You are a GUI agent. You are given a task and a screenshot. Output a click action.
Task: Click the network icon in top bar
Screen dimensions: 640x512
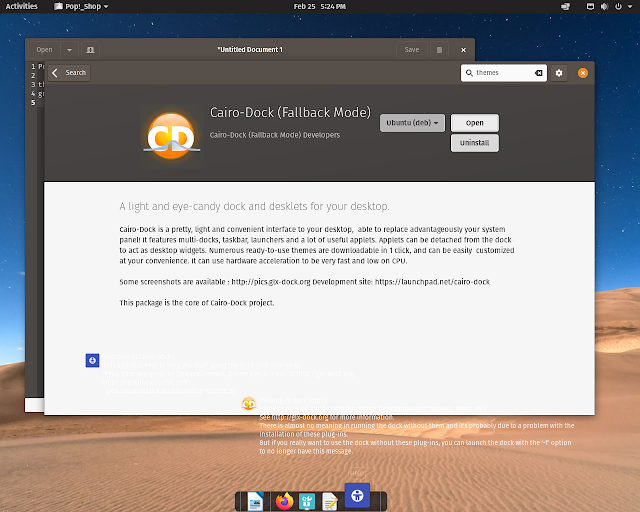(x=590, y=6)
